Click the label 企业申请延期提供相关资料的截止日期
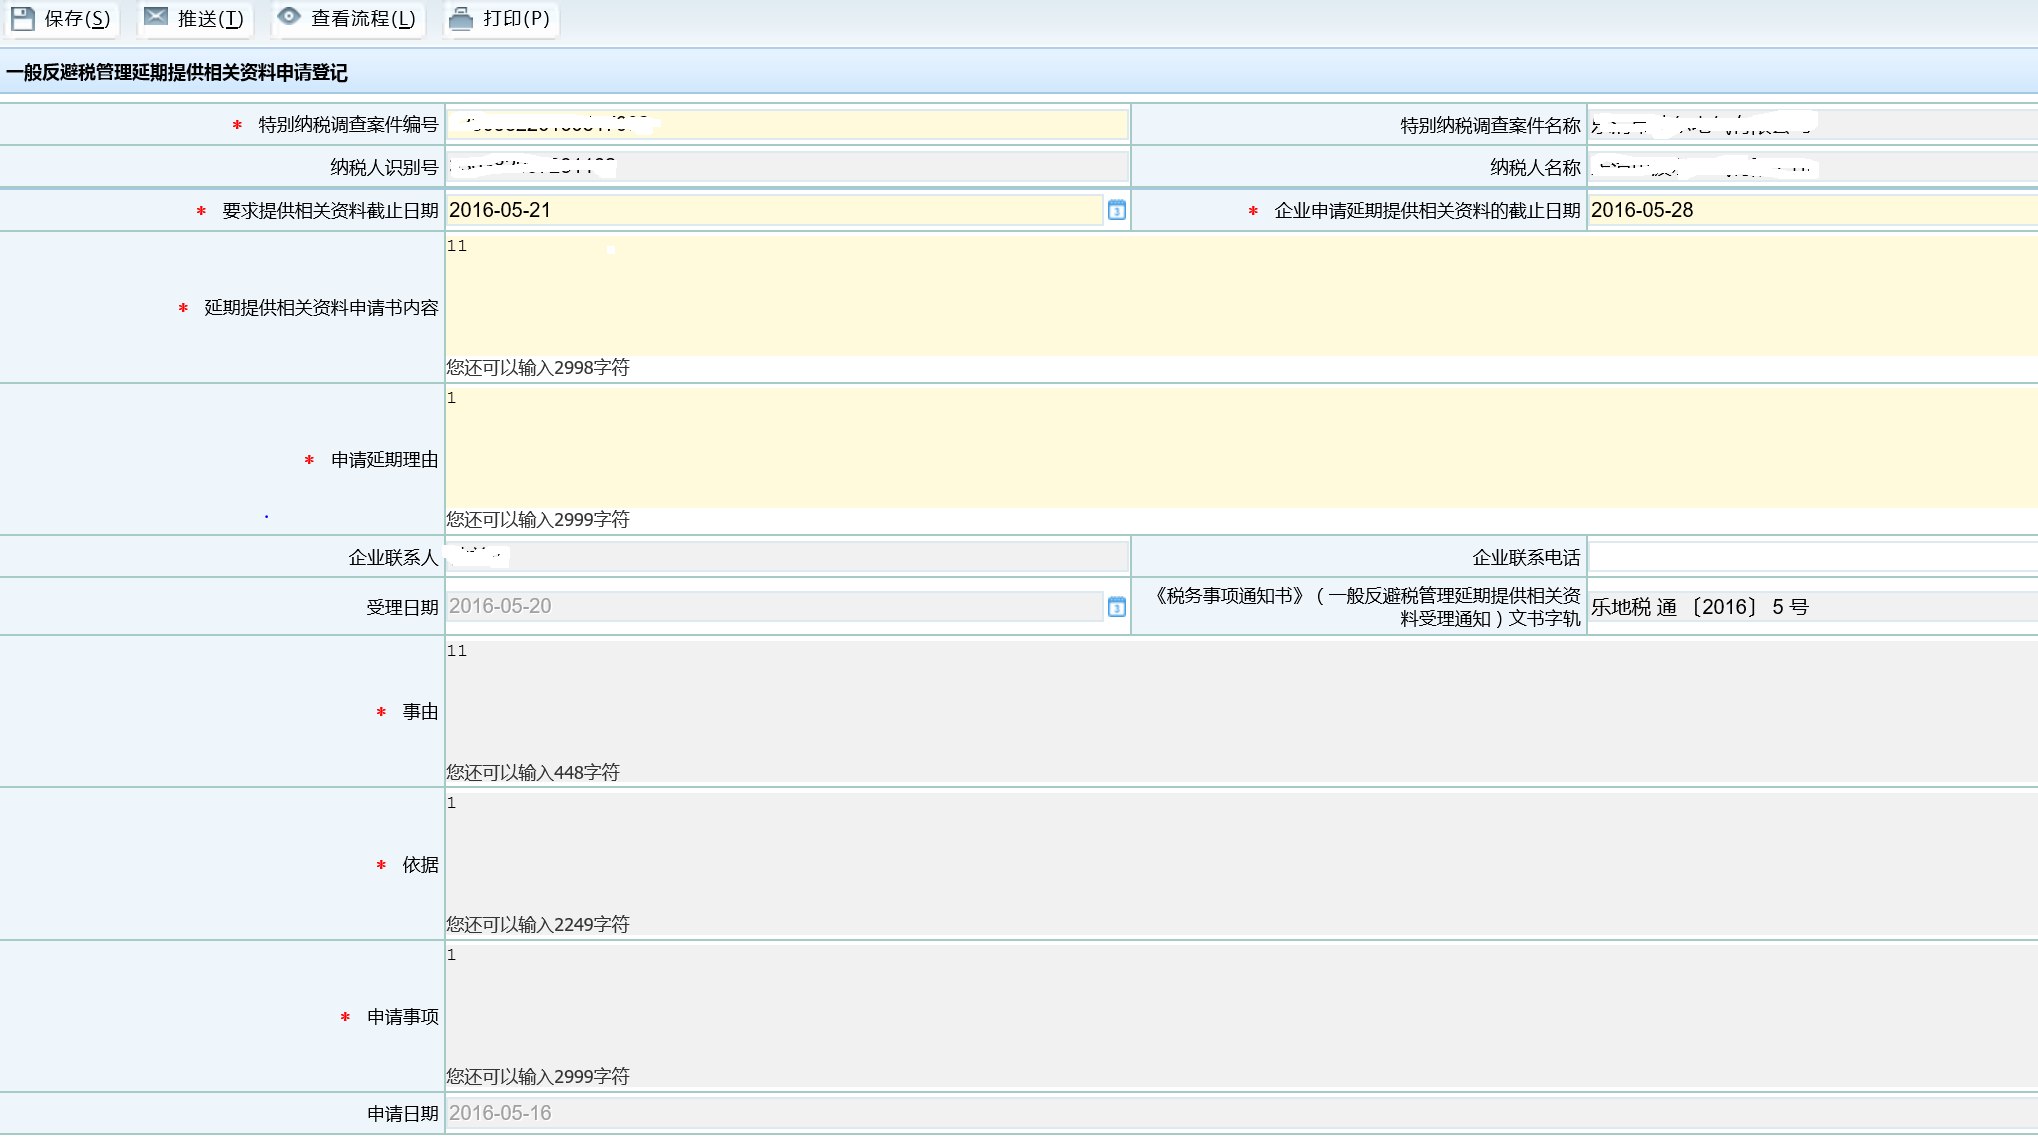Screen dimensions: 2038x1147 click(x=1427, y=210)
